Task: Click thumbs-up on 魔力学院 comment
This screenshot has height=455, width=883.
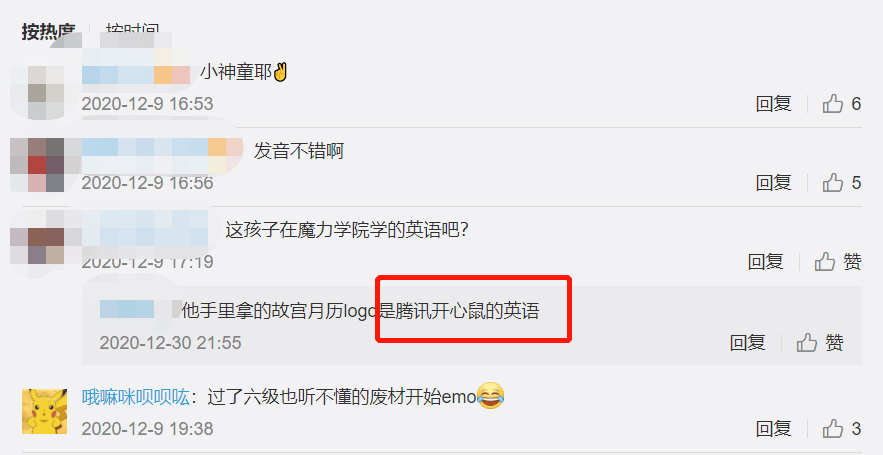Action: click(824, 262)
